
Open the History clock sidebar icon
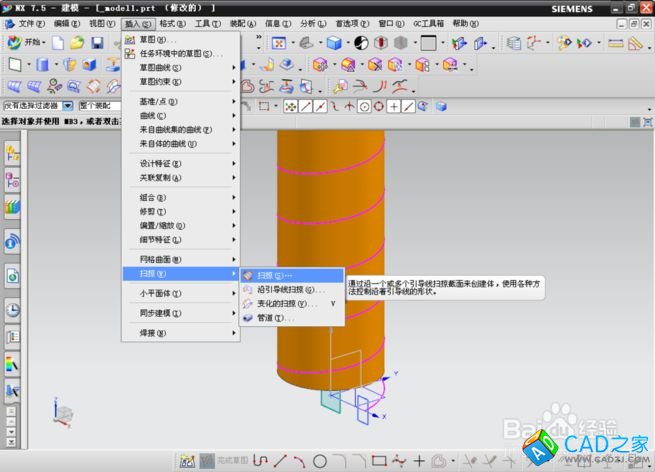tap(13, 309)
